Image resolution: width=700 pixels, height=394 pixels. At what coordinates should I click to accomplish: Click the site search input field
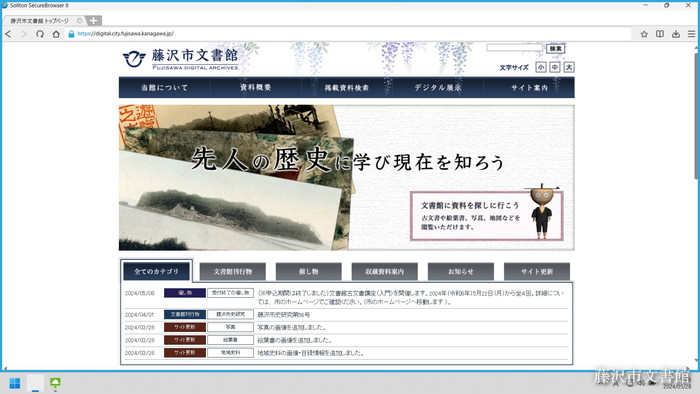coord(514,48)
